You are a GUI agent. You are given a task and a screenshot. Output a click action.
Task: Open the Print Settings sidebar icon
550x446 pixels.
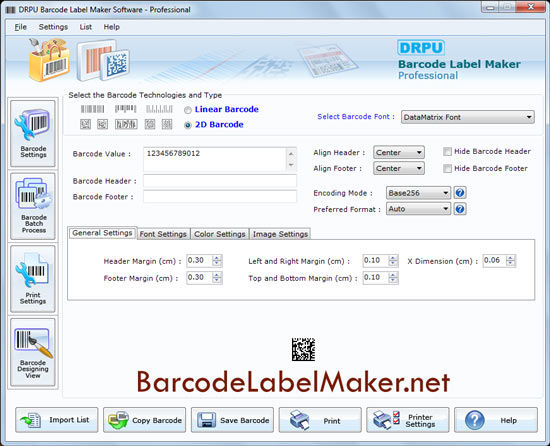pyautogui.click(x=33, y=279)
